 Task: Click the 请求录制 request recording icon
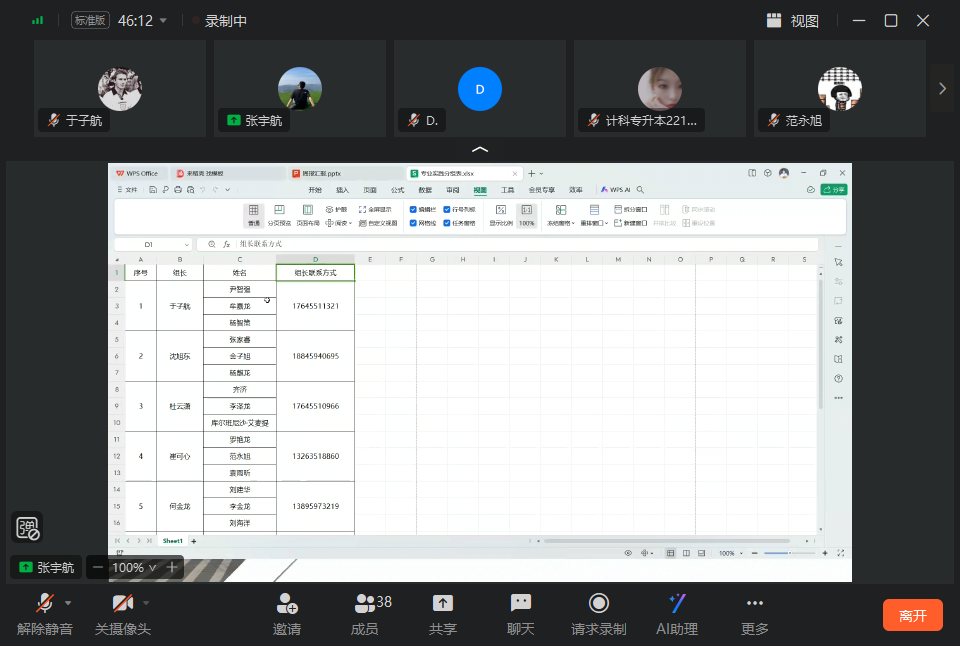tap(599, 604)
